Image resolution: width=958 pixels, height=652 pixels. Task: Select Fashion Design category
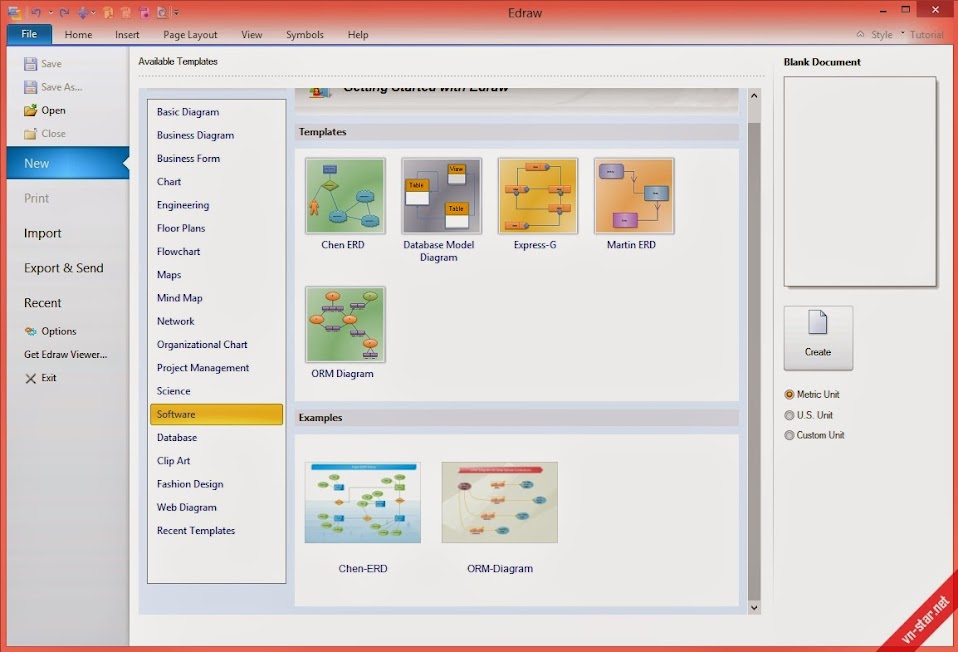tap(190, 484)
